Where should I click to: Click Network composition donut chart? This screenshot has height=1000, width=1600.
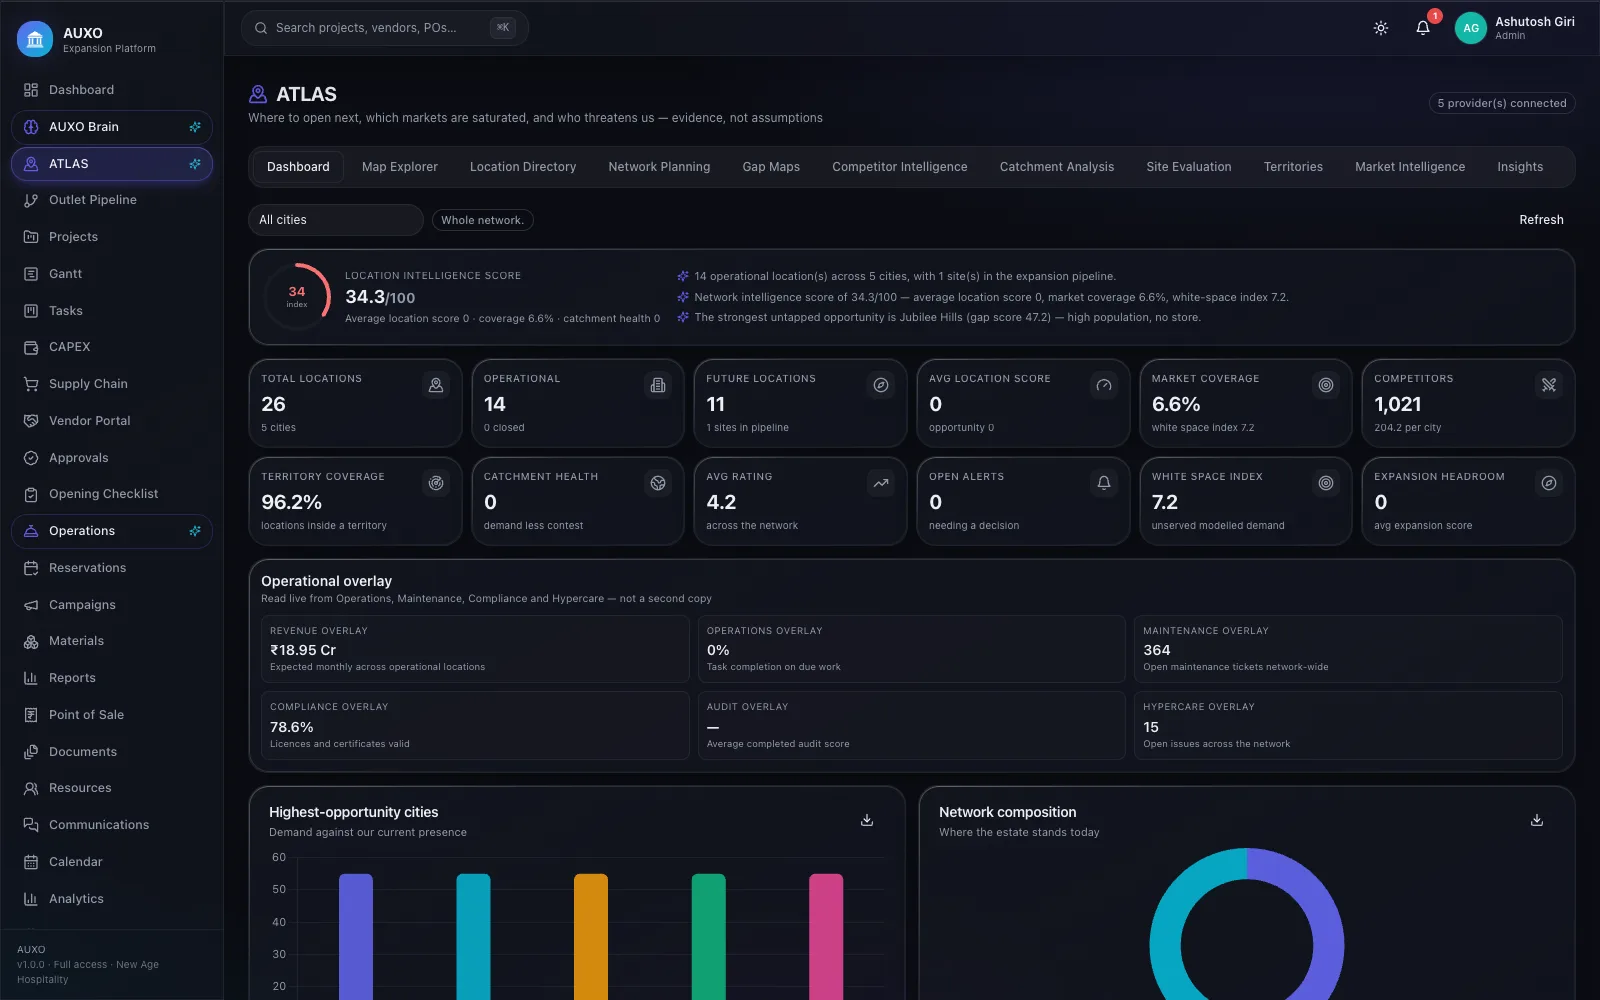[1247, 925]
